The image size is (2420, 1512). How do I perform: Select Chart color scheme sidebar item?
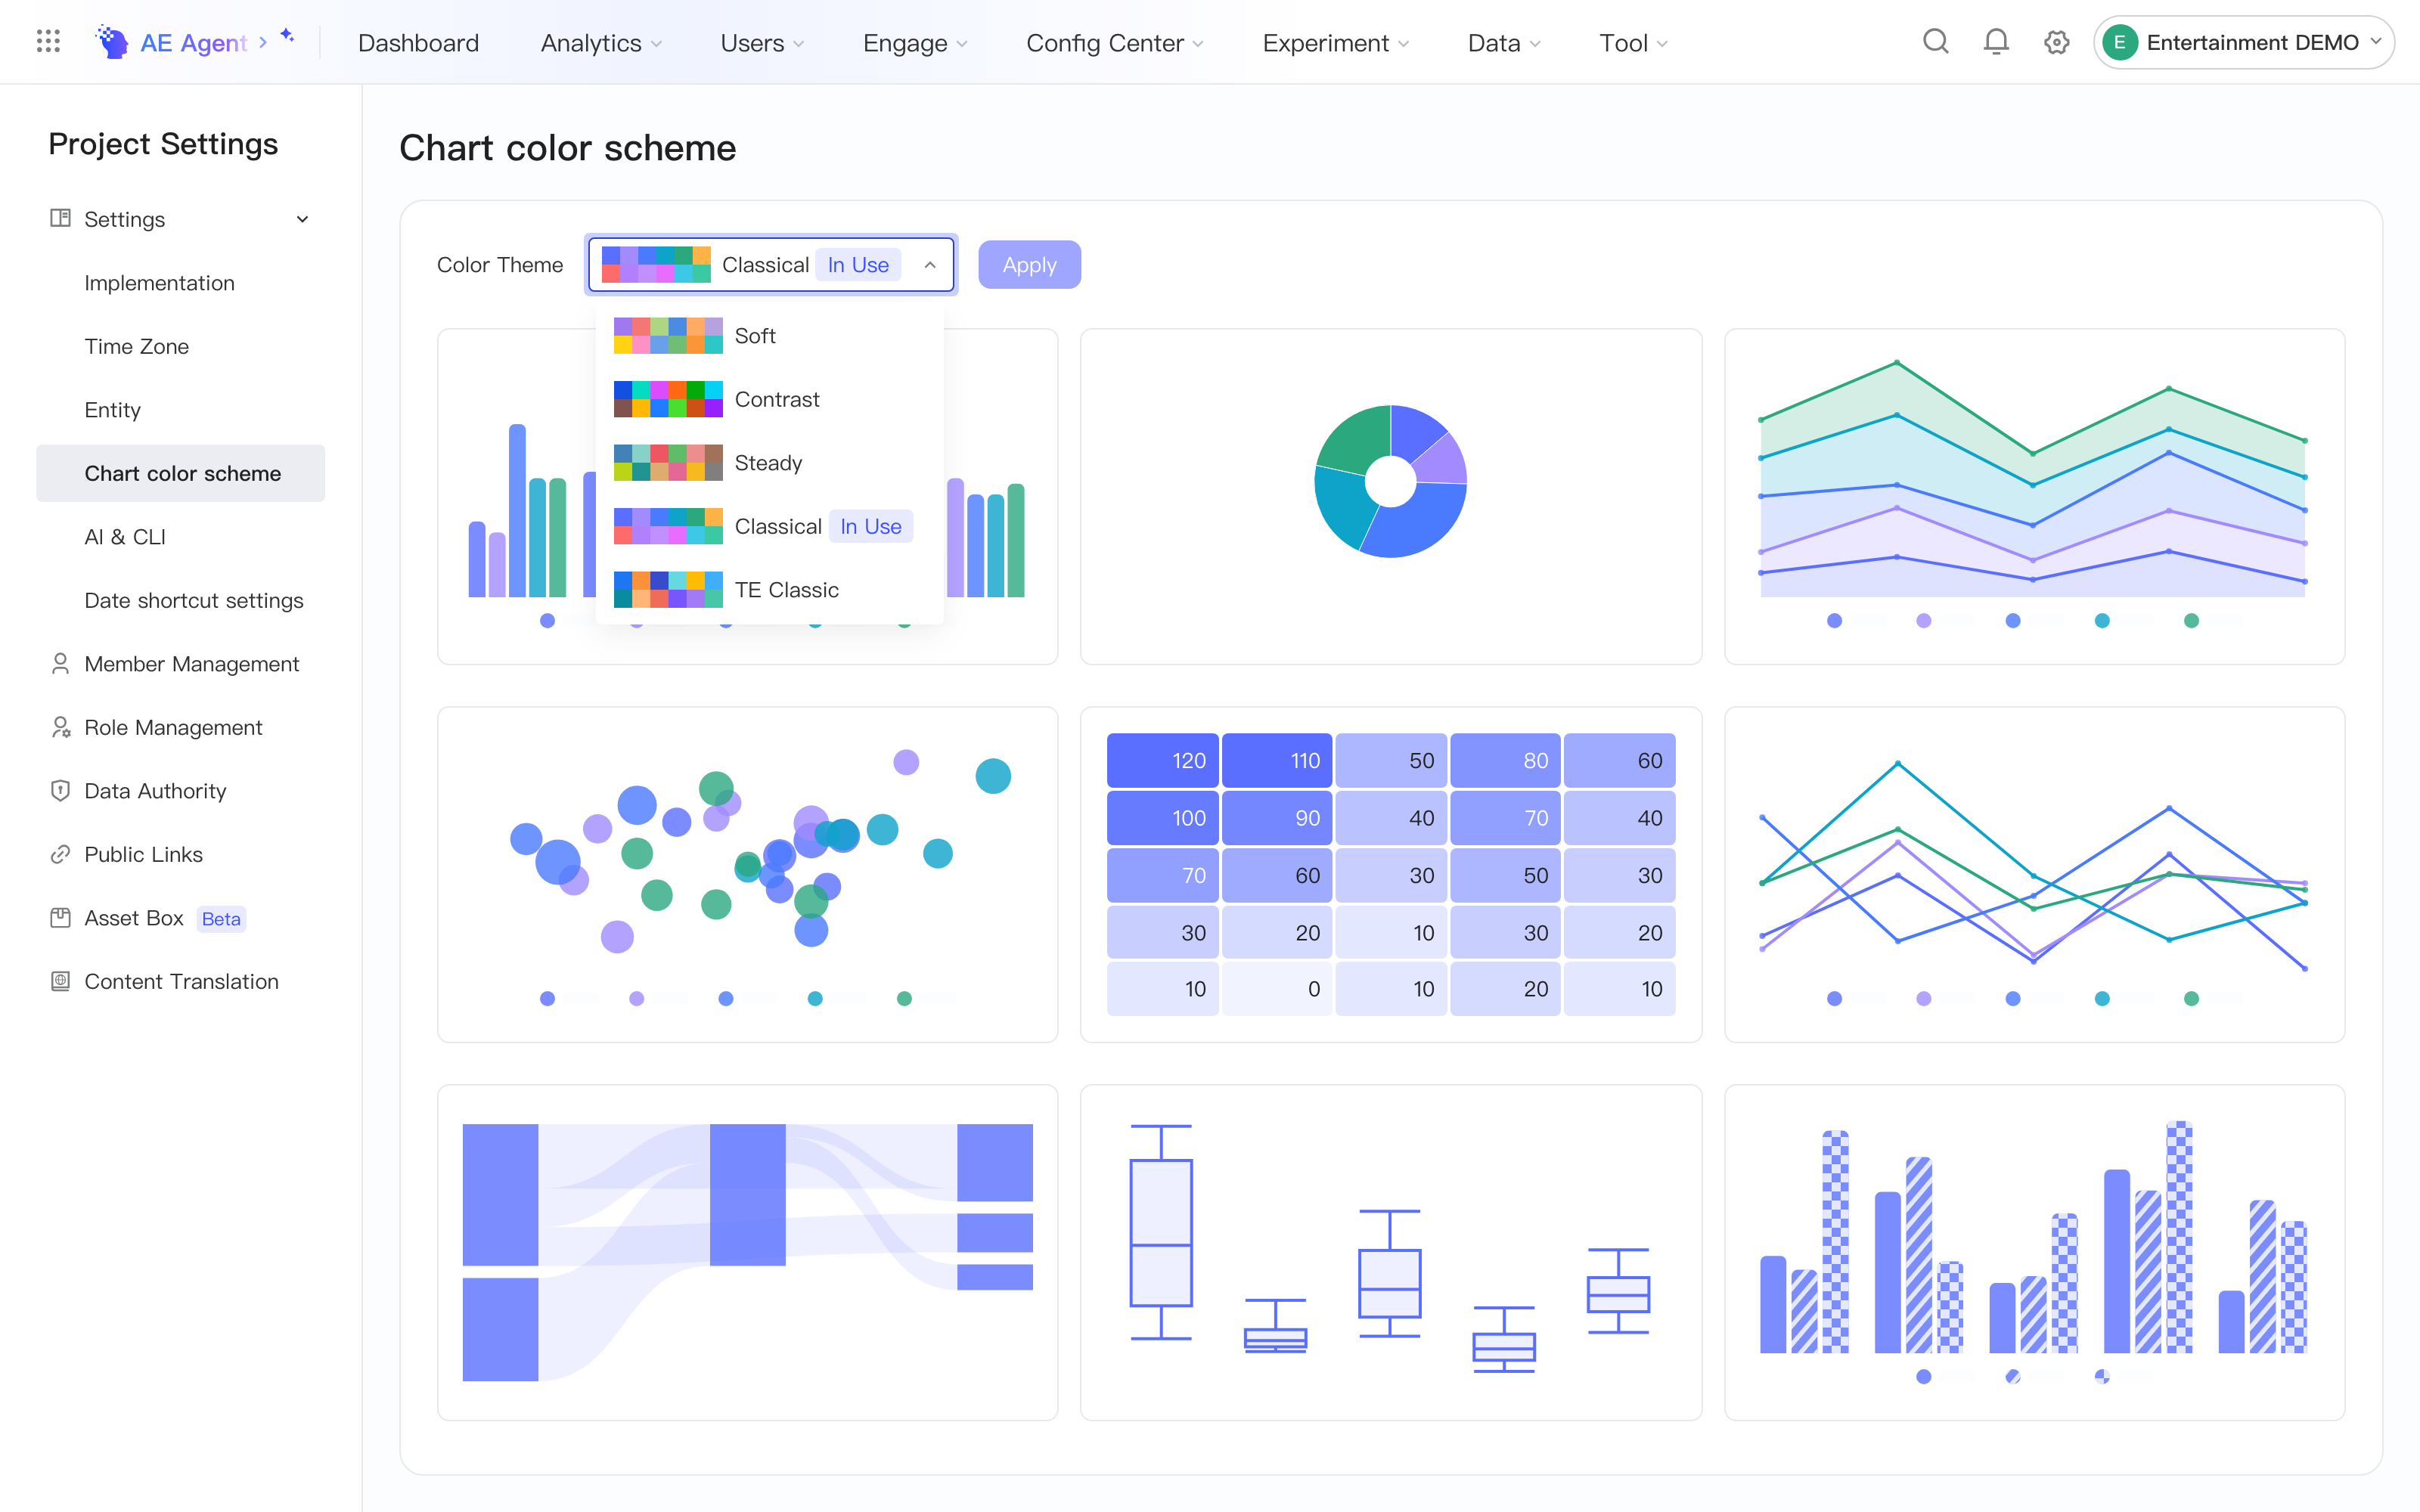click(x=181, y=473)
